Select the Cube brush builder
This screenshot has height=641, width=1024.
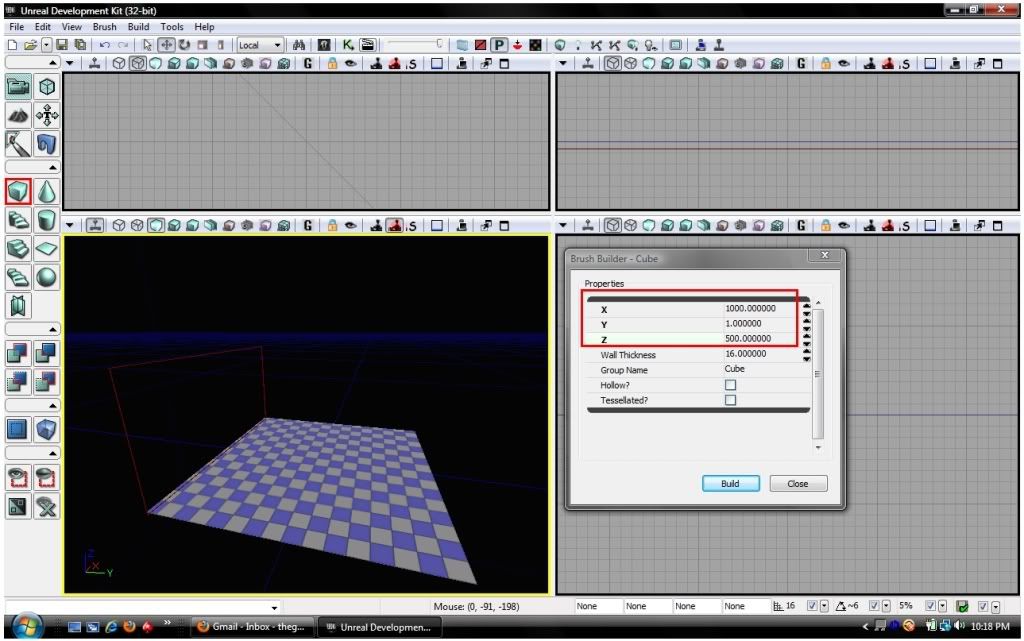(x=18, y=192)
